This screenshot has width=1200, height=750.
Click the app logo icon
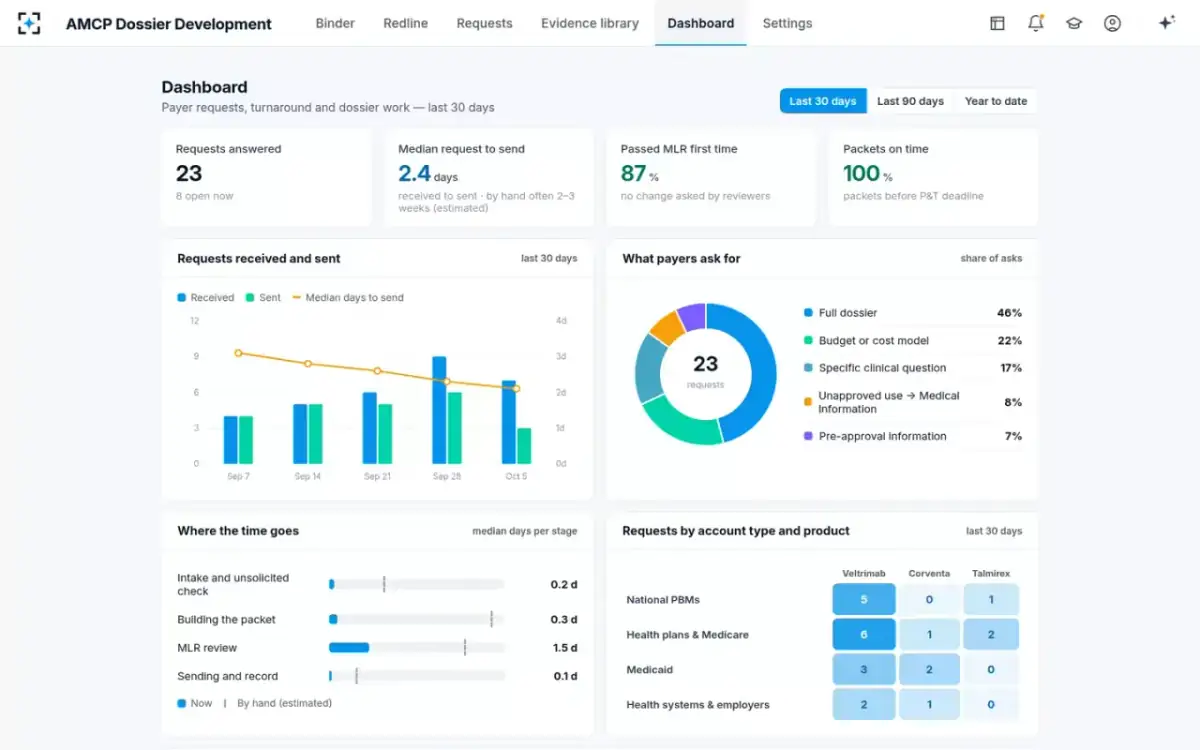tap(29, 23)
